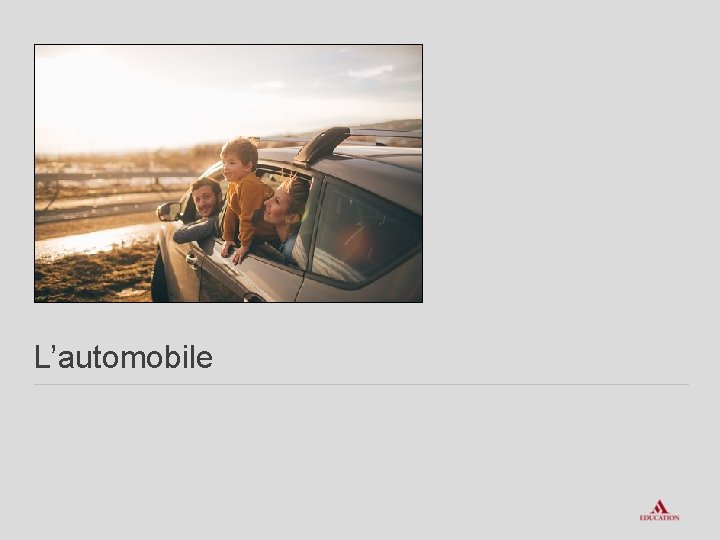The width and height of the screenshot is (720, 540).
Task: Click the empty gray area right of photo
Action: pyautogui.click(x=569, y=173)
